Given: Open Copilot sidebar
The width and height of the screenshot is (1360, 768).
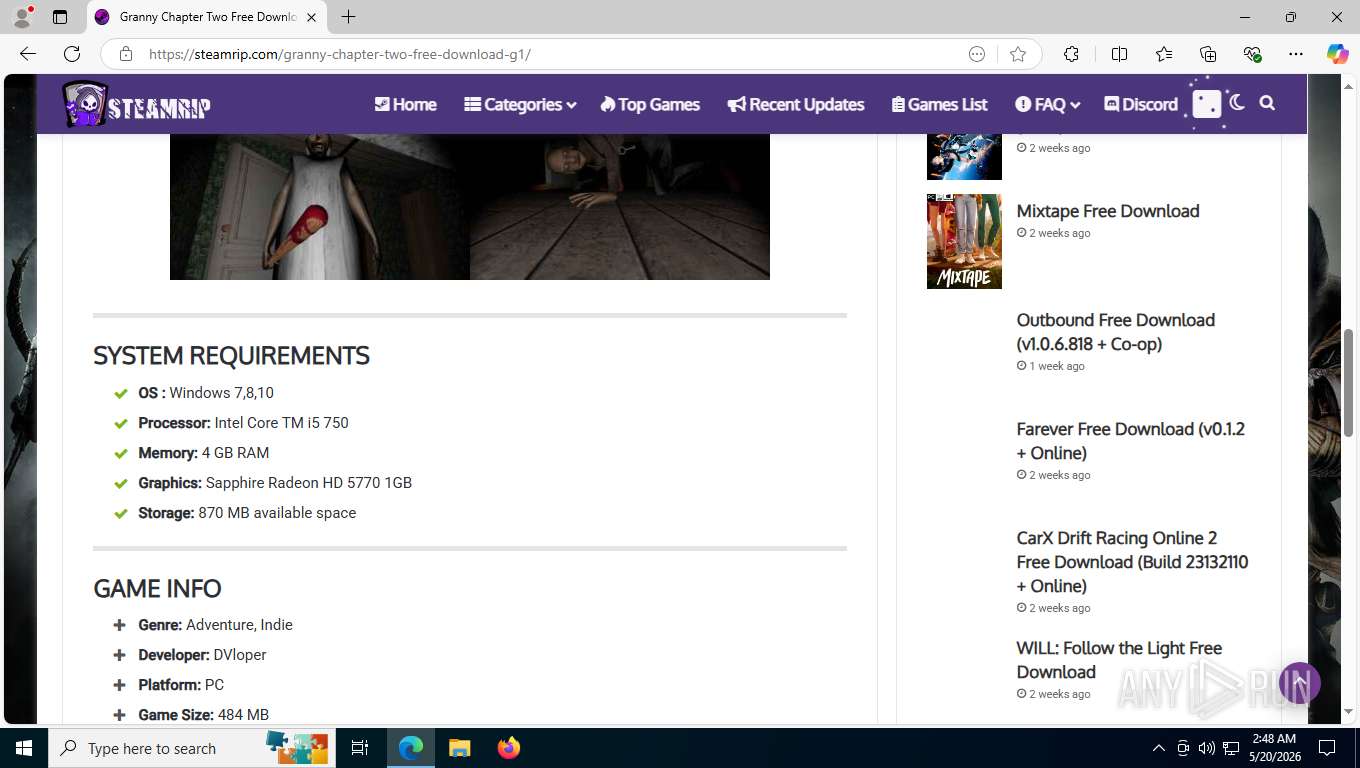Looking at the screenshot, I should [1338, 54].
